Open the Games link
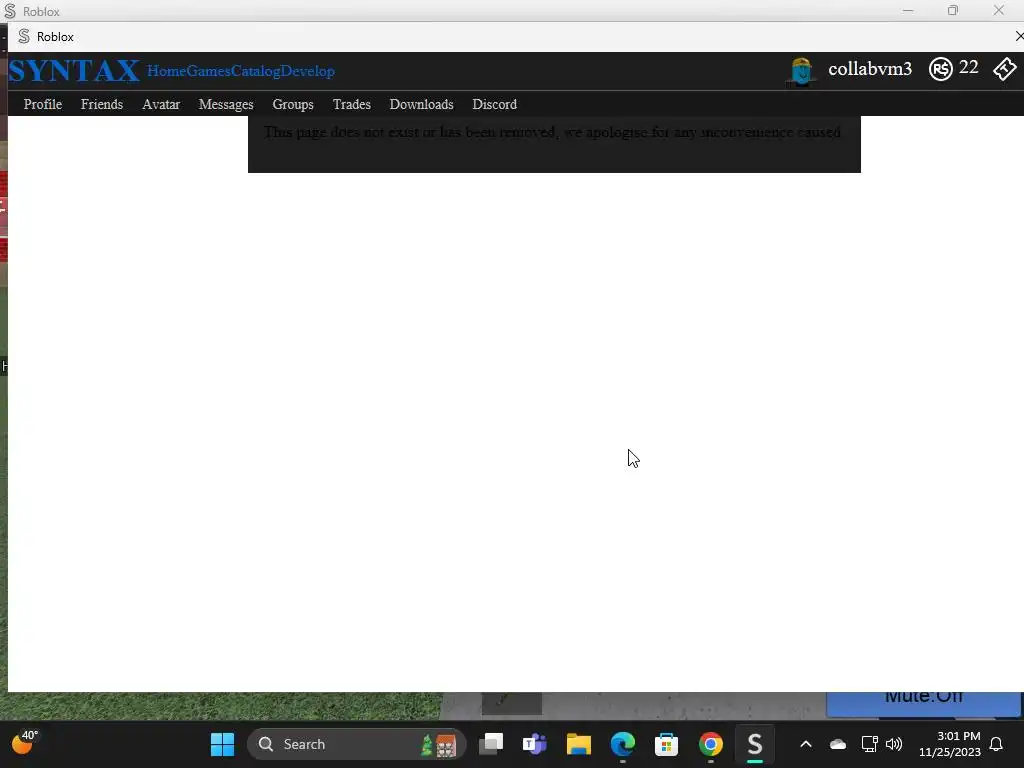Viewport: 1024px width, 768px height. (x=208, y=71)
